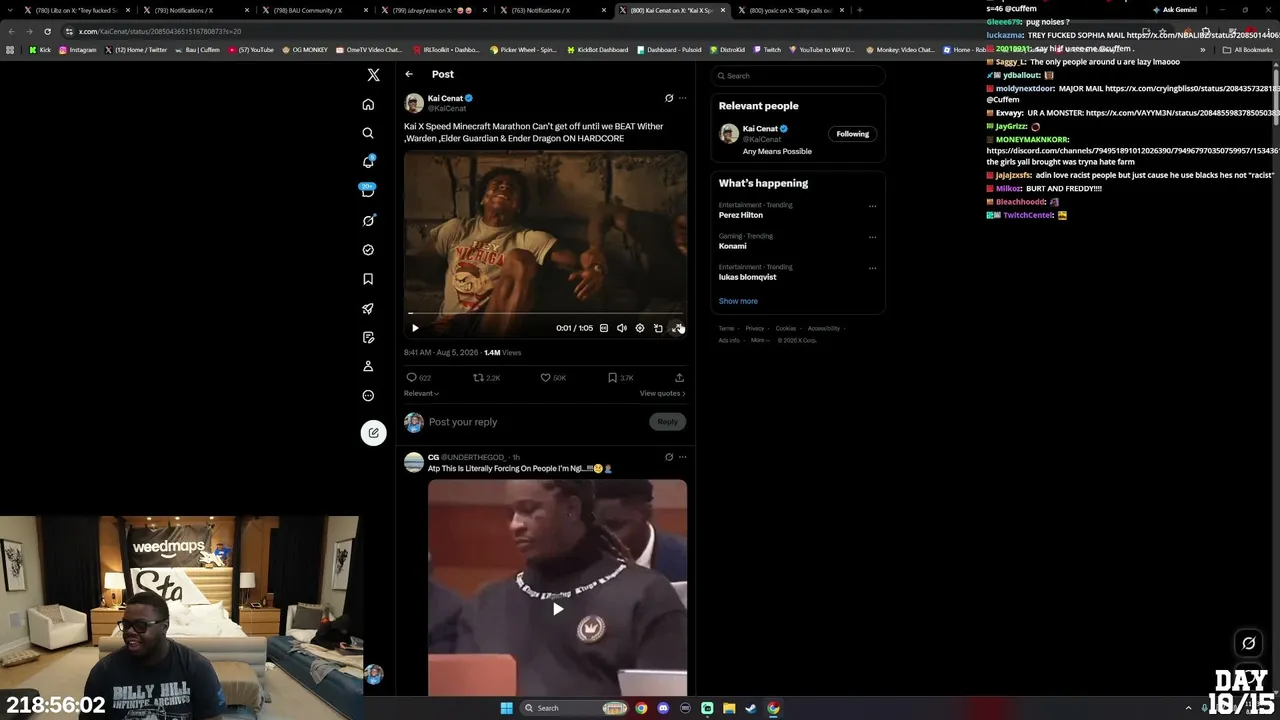Switch to the 'BAU Community / X' tab
Viewport: 1280px width, 720px height.
pyautogui.click(x=314, y=10)
